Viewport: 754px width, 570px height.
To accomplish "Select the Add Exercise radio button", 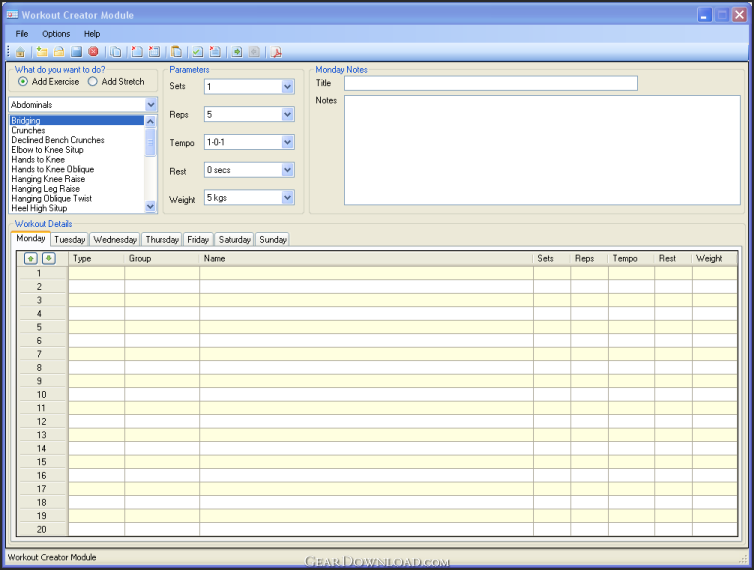I will [23, 82].
